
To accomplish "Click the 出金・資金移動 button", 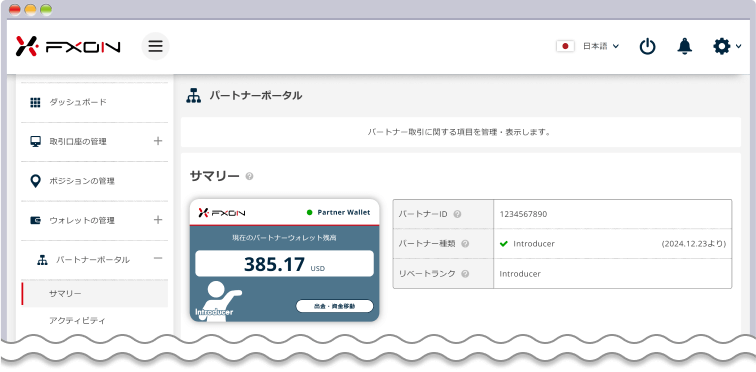I will coord(335,306).
